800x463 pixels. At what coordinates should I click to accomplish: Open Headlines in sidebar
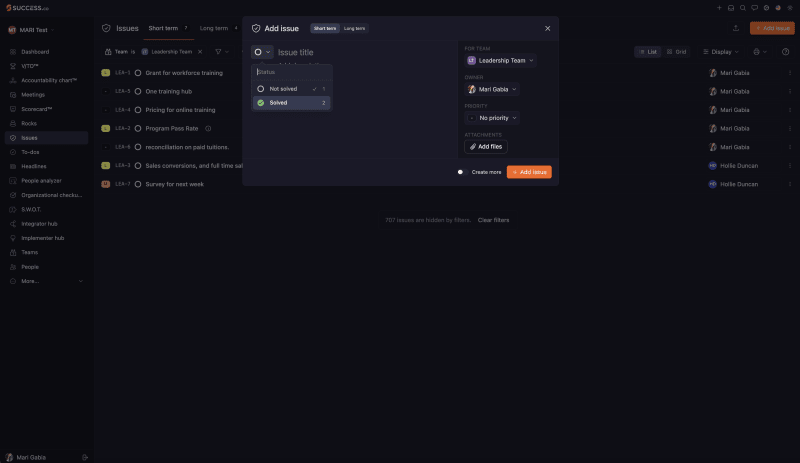[x=34, y=166]
